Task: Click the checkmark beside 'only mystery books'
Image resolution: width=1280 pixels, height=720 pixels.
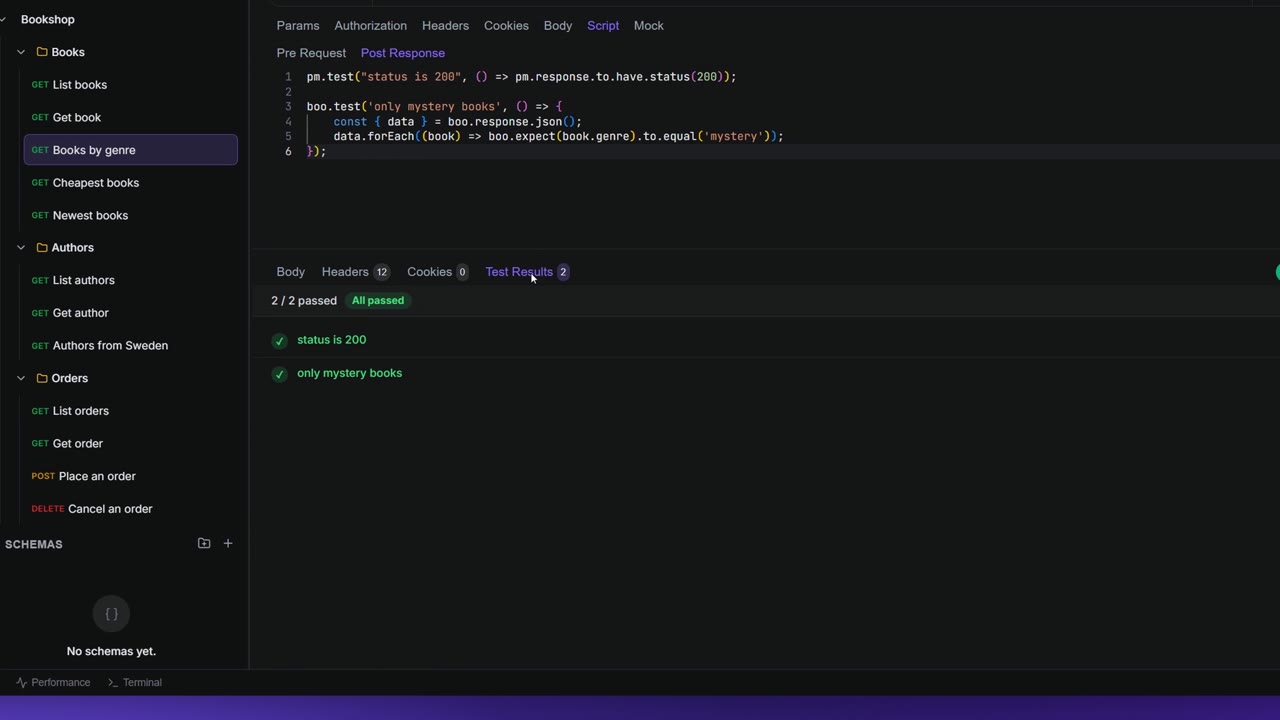Action: click(279, 374)
